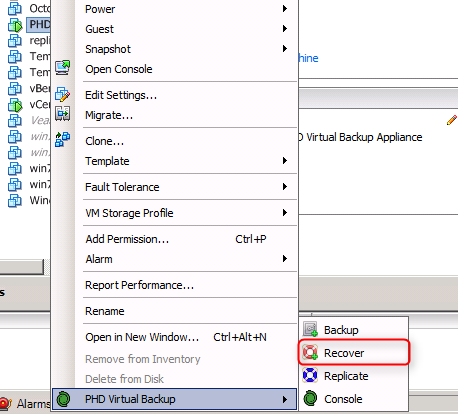Open the Fault Tolerance menu entry

pos(174,187)
